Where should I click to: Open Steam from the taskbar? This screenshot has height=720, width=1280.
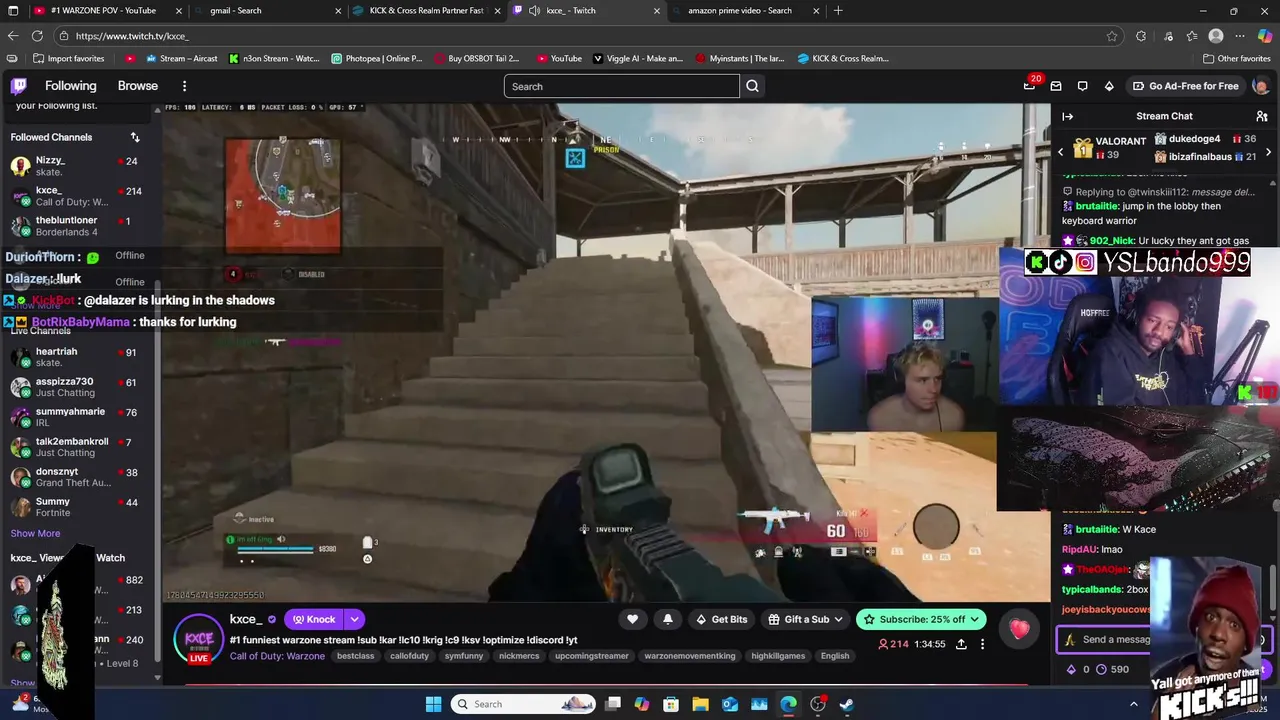(846, 704)
